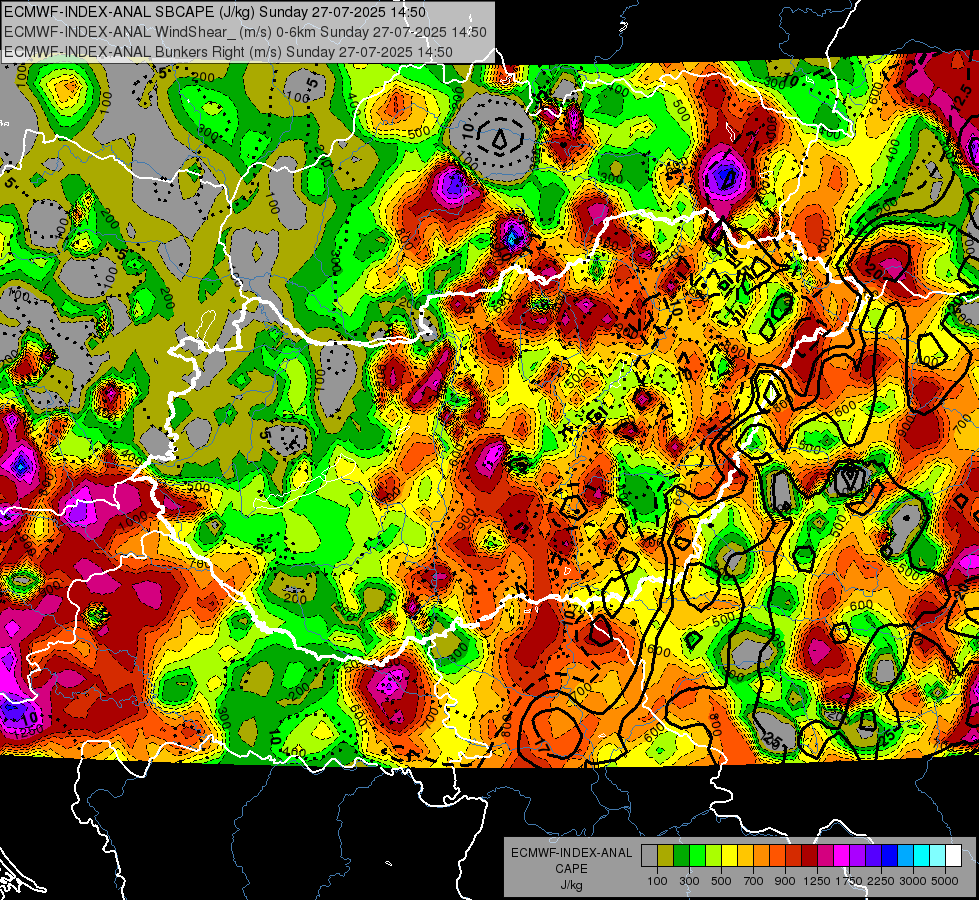Click the 2250 legend tick label
The image size is (979, 900).
tap(881, 881)
